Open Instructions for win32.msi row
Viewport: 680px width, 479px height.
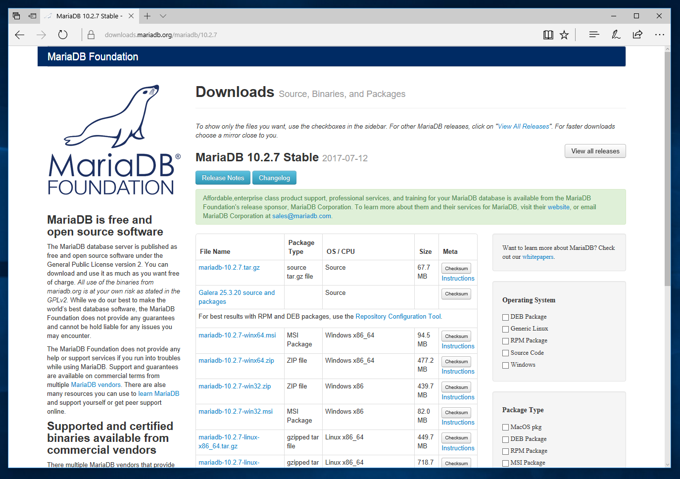[458, 422]
